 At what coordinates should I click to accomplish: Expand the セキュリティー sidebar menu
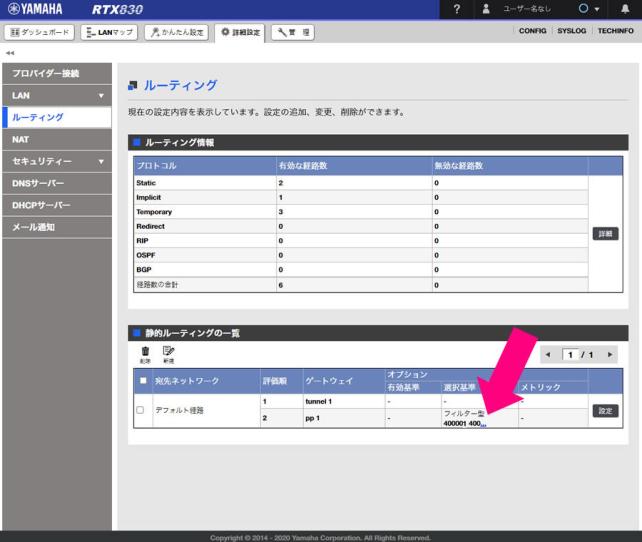click(57, 162)
